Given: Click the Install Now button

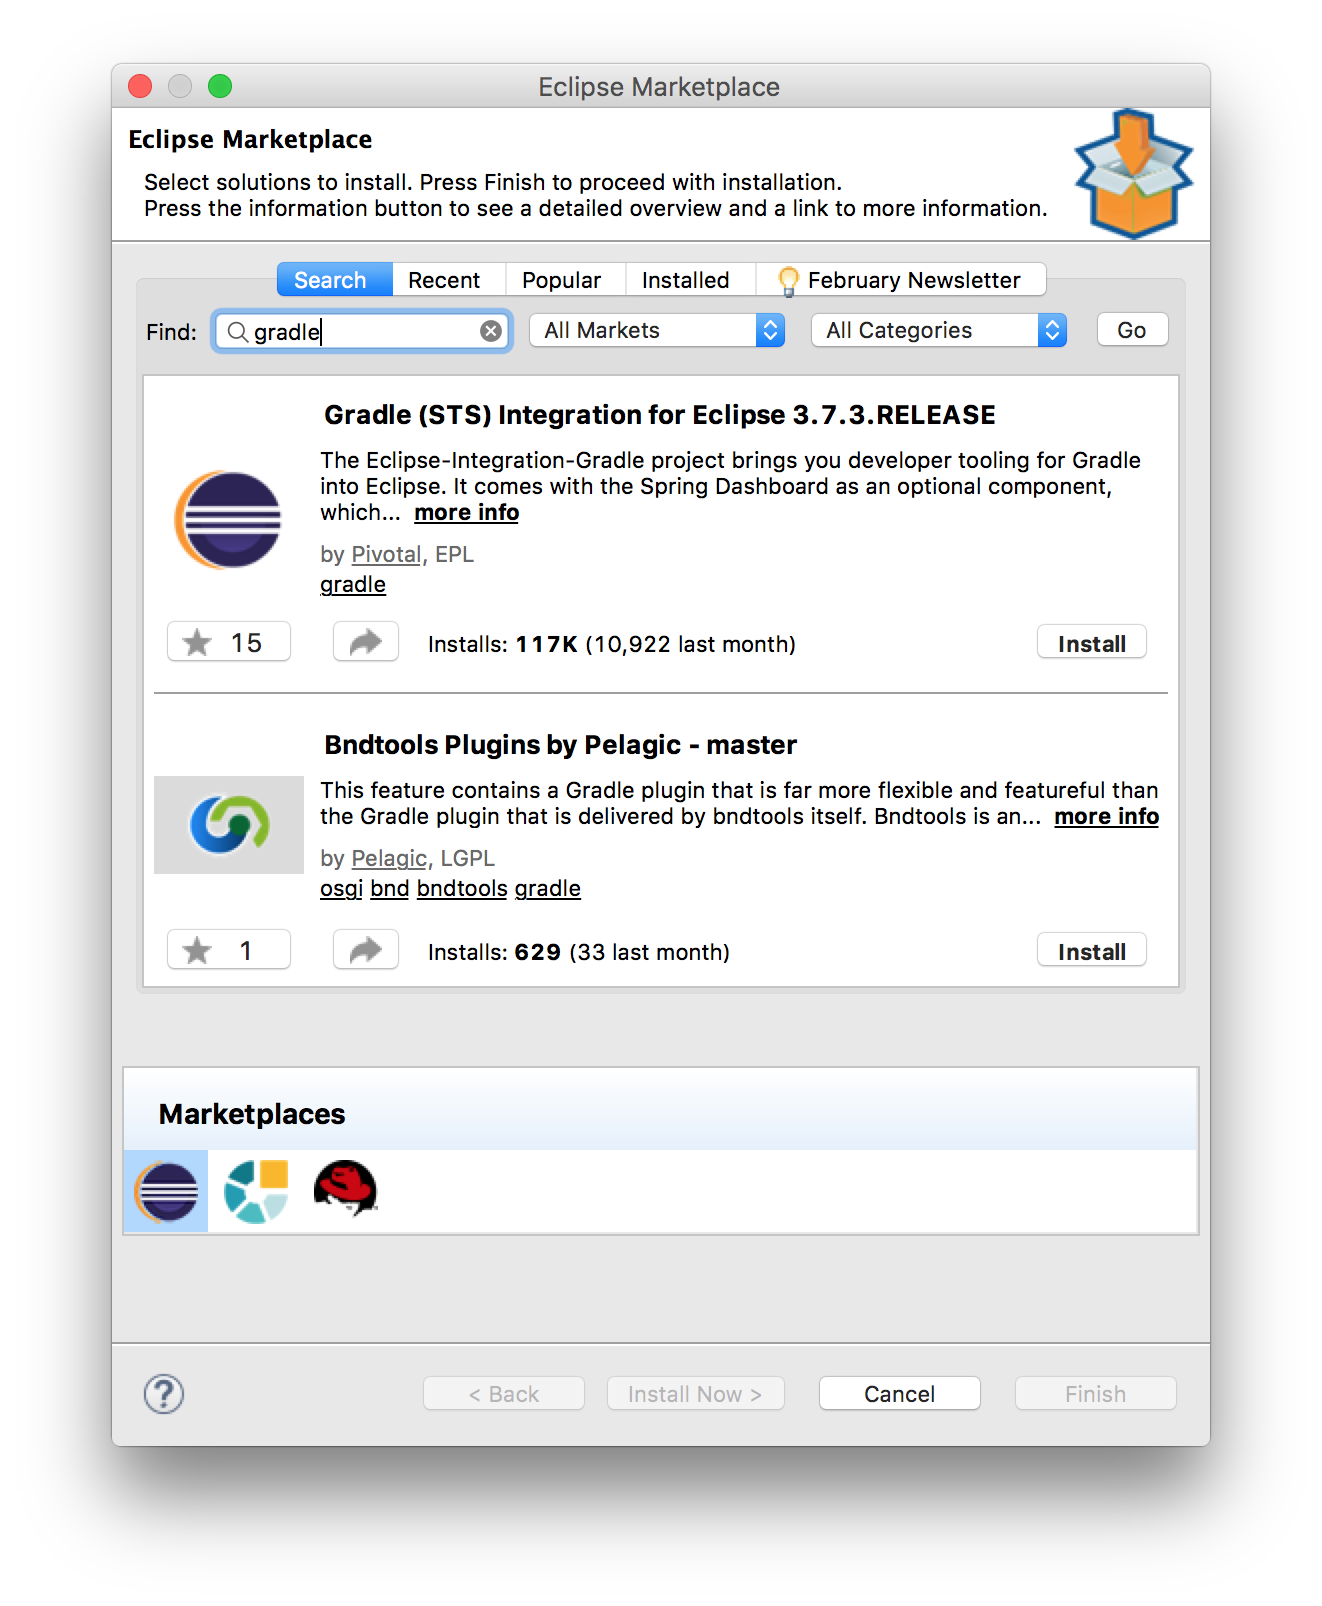Looking at the screenshot, I should click(695, 1394).
